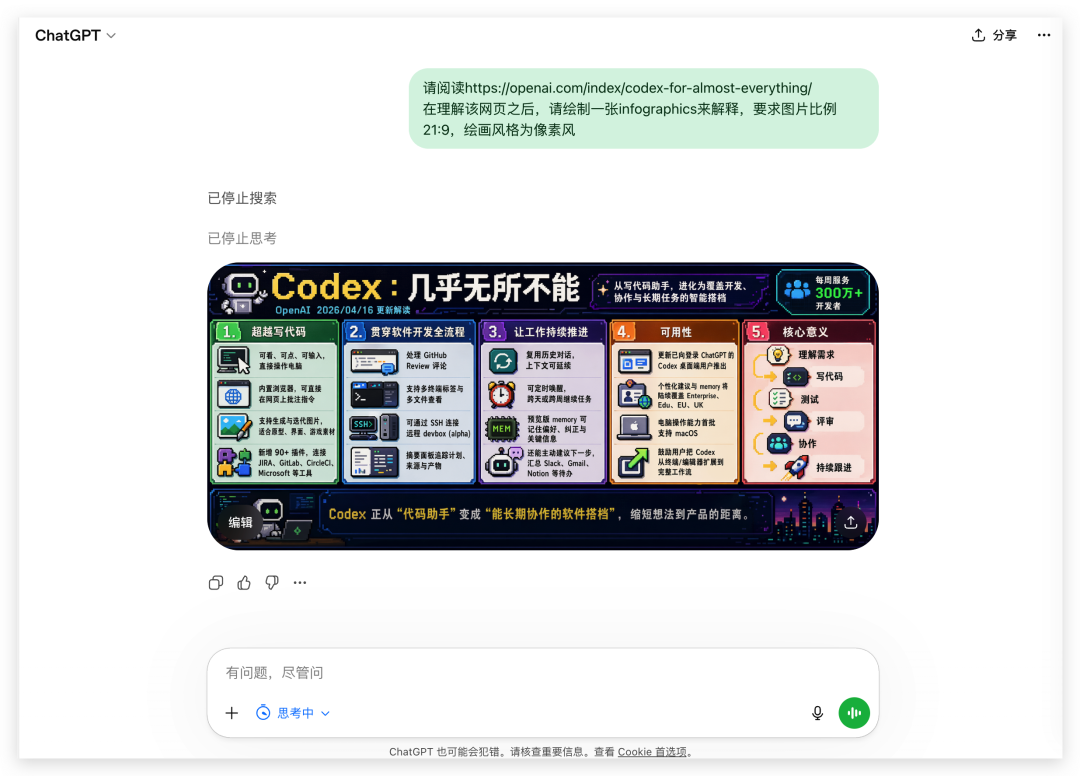
Task: Click the share icon on the image corner
Action: click(850, 522)
